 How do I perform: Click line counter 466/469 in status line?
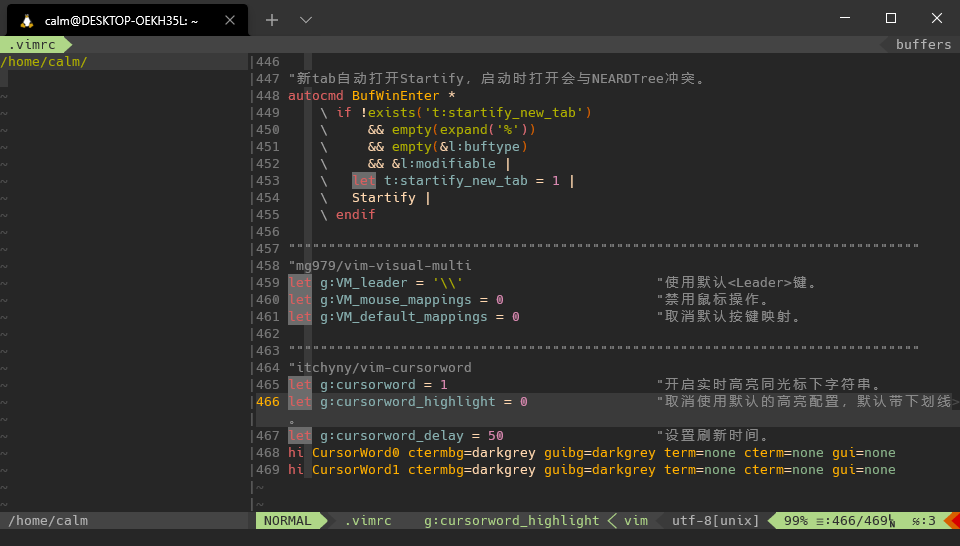[x=860, y=521]
